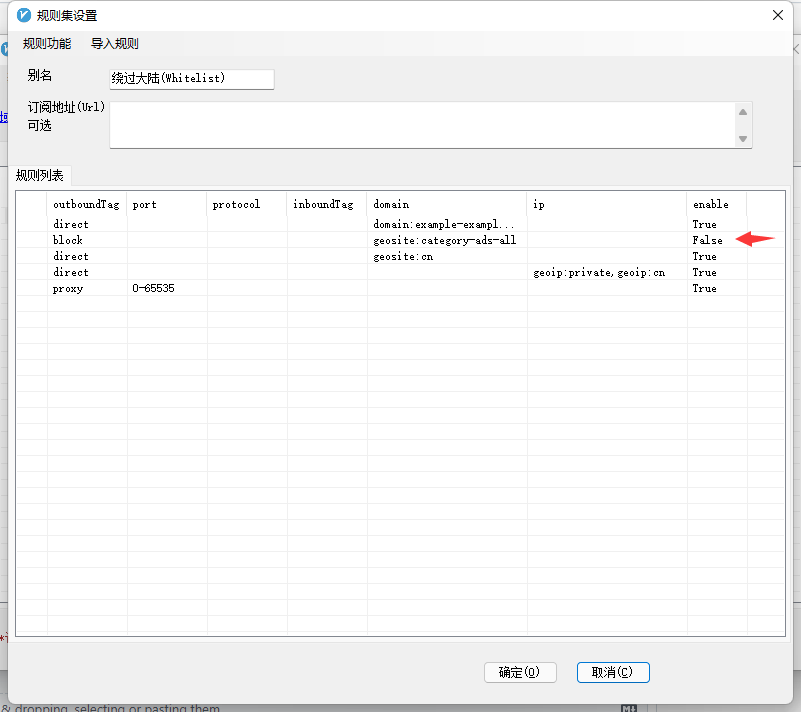This screenshot has width=801, height=712.
Task: Click the 取消(C) cancel button
Action: [x=613, y=672]
